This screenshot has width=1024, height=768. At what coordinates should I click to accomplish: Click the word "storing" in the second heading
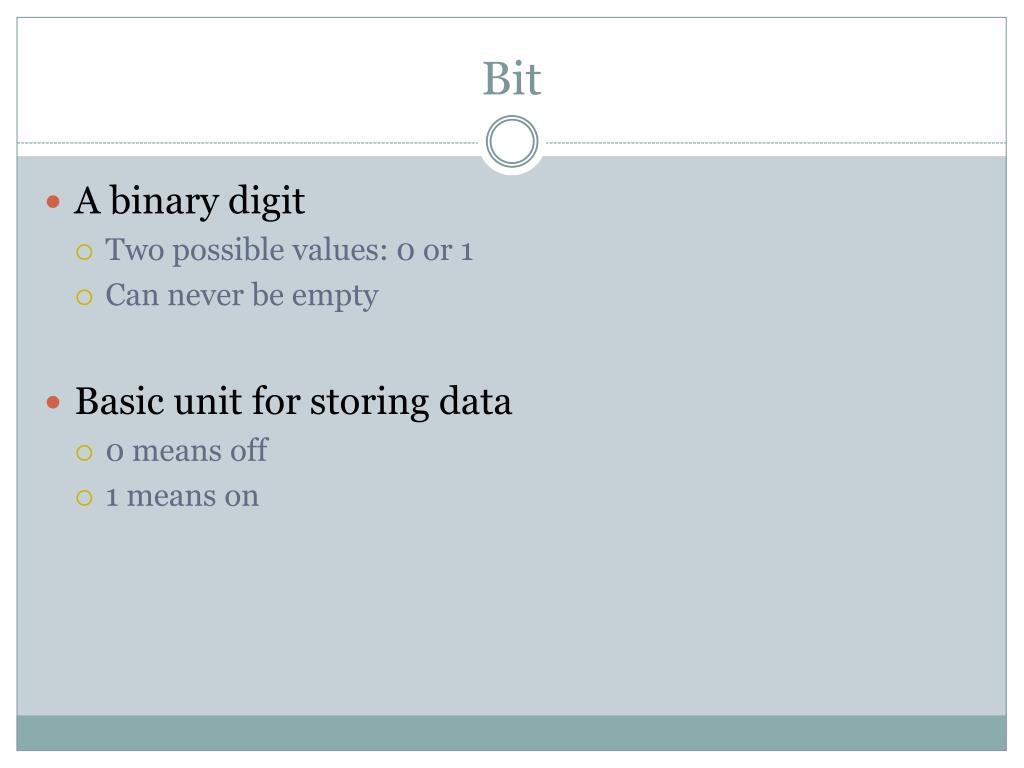click(x=369, y=402)
